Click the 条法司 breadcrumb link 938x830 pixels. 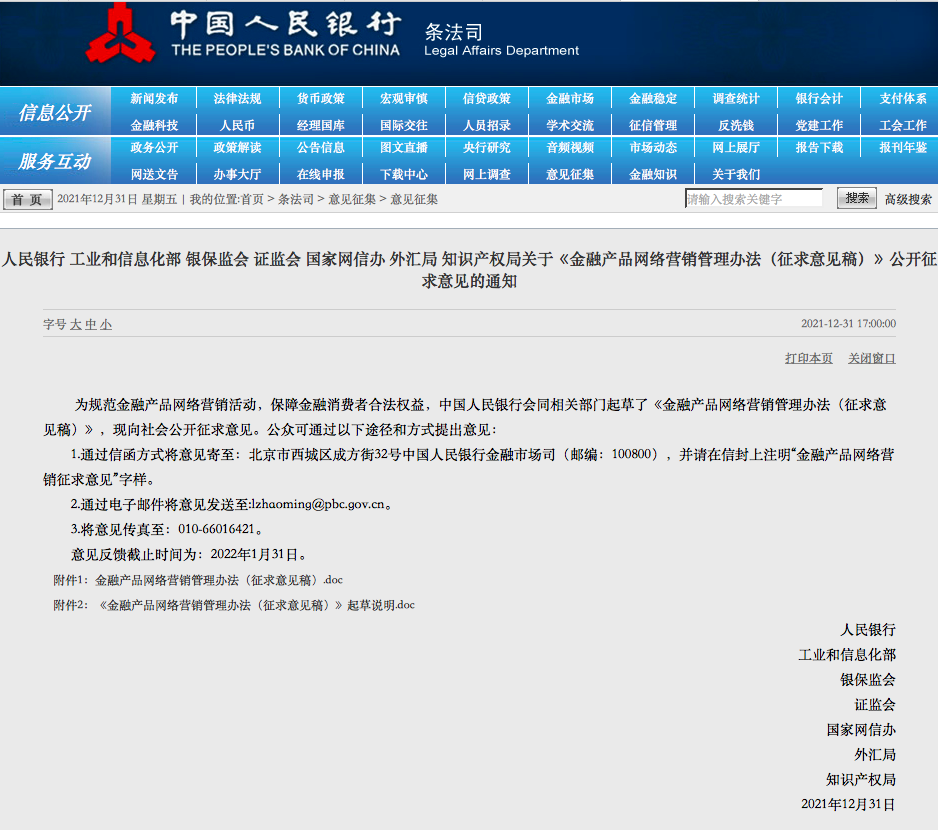pyautogui.click(x=295, y=199)
